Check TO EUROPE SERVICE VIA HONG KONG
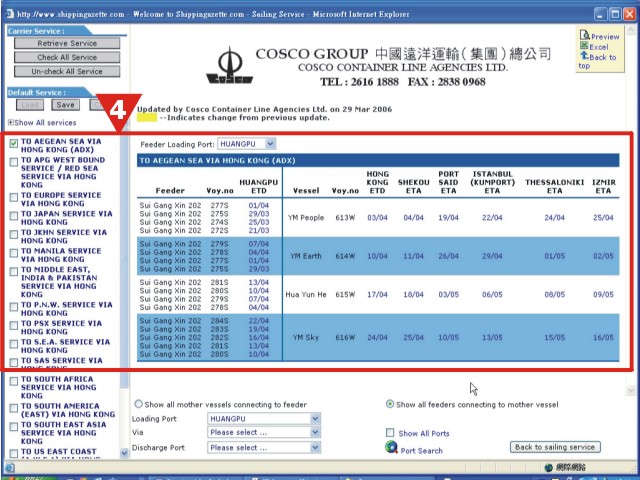The image size is (640, 480). coord(14,198)
